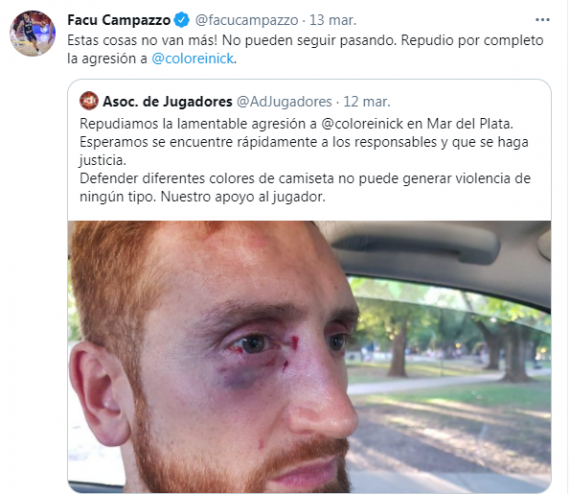Click the phrase "Repudio por completo"
570x494 pixels.
point(472,40)
